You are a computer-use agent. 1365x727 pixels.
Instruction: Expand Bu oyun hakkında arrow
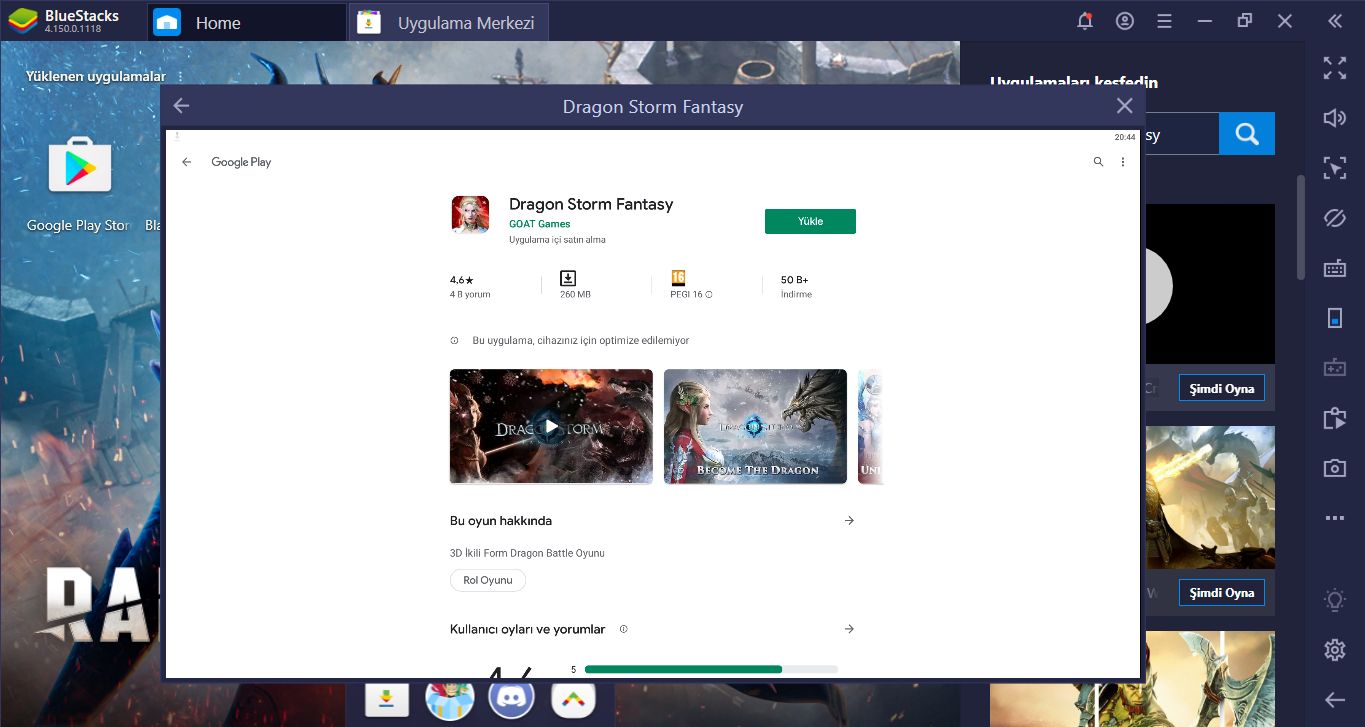pyautogui.click(x=849, y=521)
